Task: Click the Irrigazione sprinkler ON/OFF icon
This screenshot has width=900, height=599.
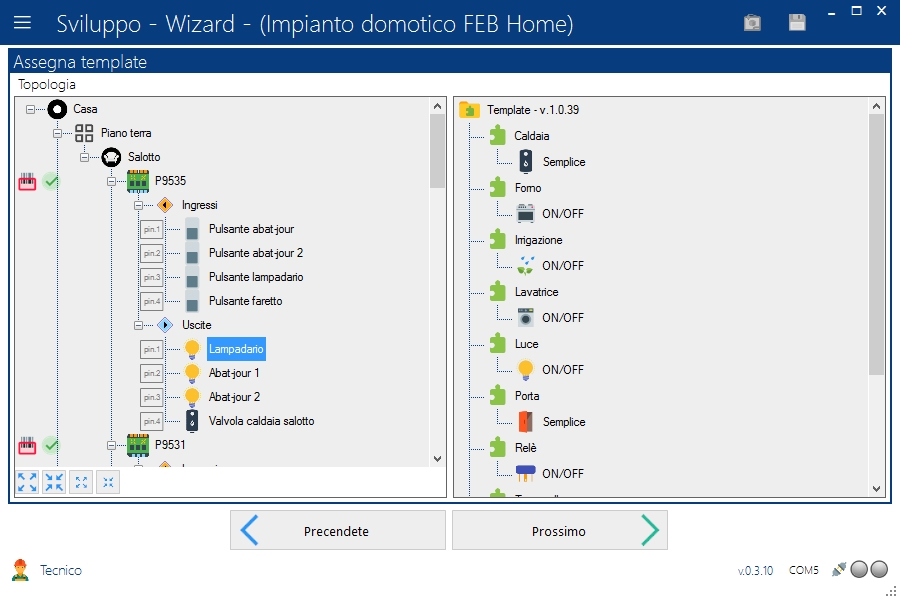Action: tap(525, 266)
